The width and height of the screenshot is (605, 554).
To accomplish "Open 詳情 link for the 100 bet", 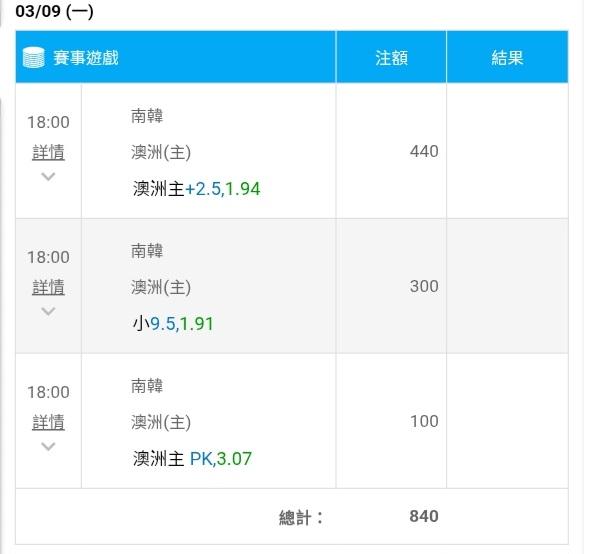I will tap(48, 422).
